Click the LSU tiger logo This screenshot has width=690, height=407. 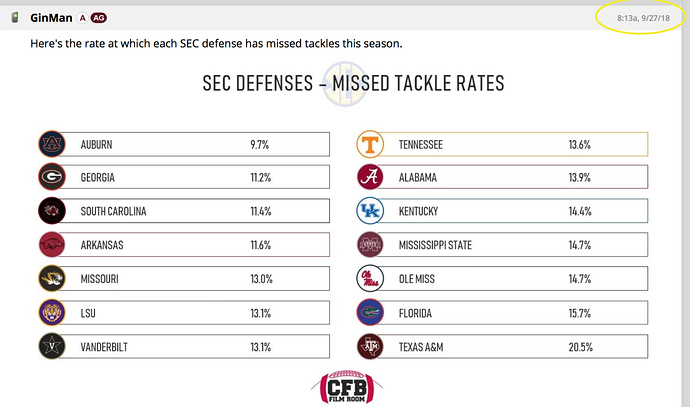pos(52,312)
